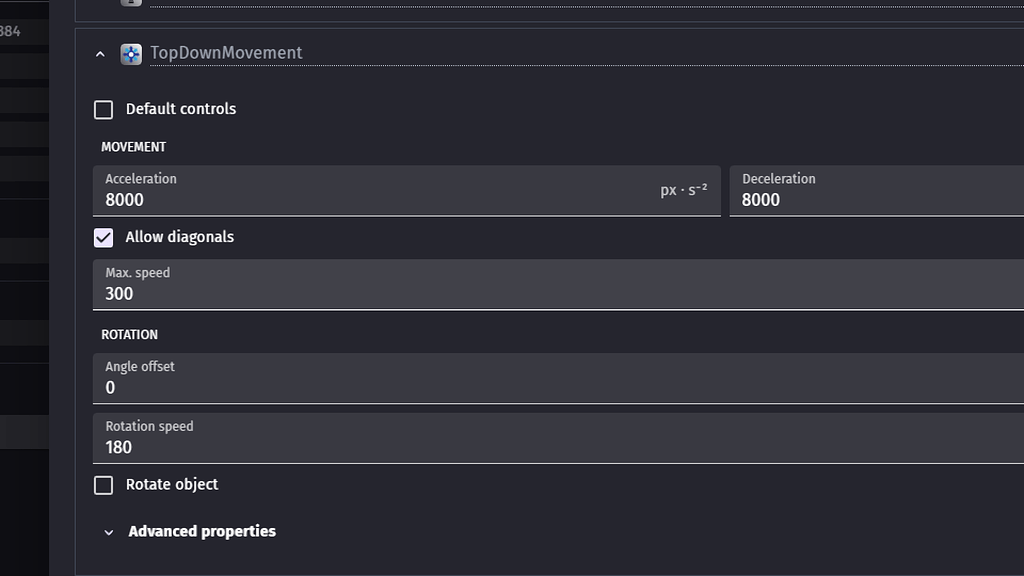Enable the Rotate object checkbox
Screen dimensions: 1024x576
tap(104, 485)
